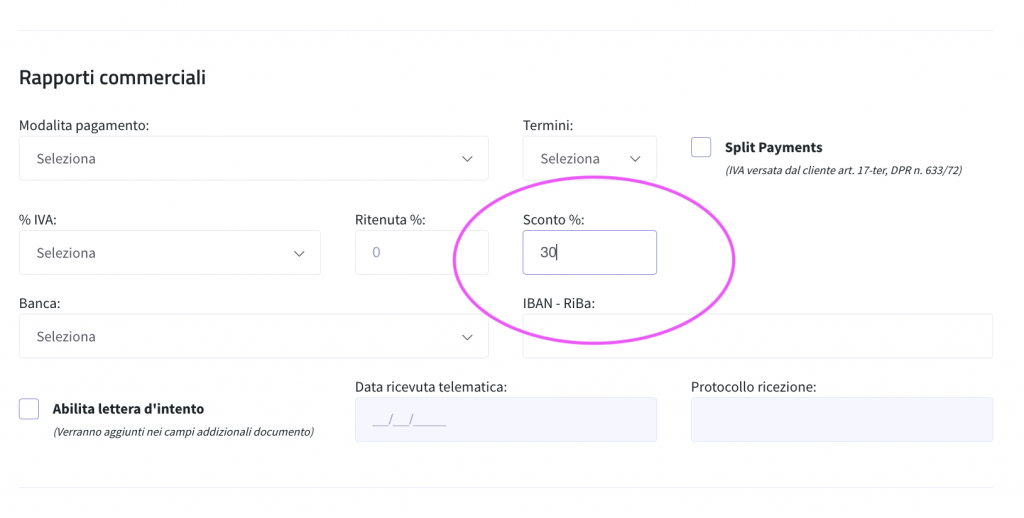Click the bold Split Payments label text

click(x=773, y=148)
